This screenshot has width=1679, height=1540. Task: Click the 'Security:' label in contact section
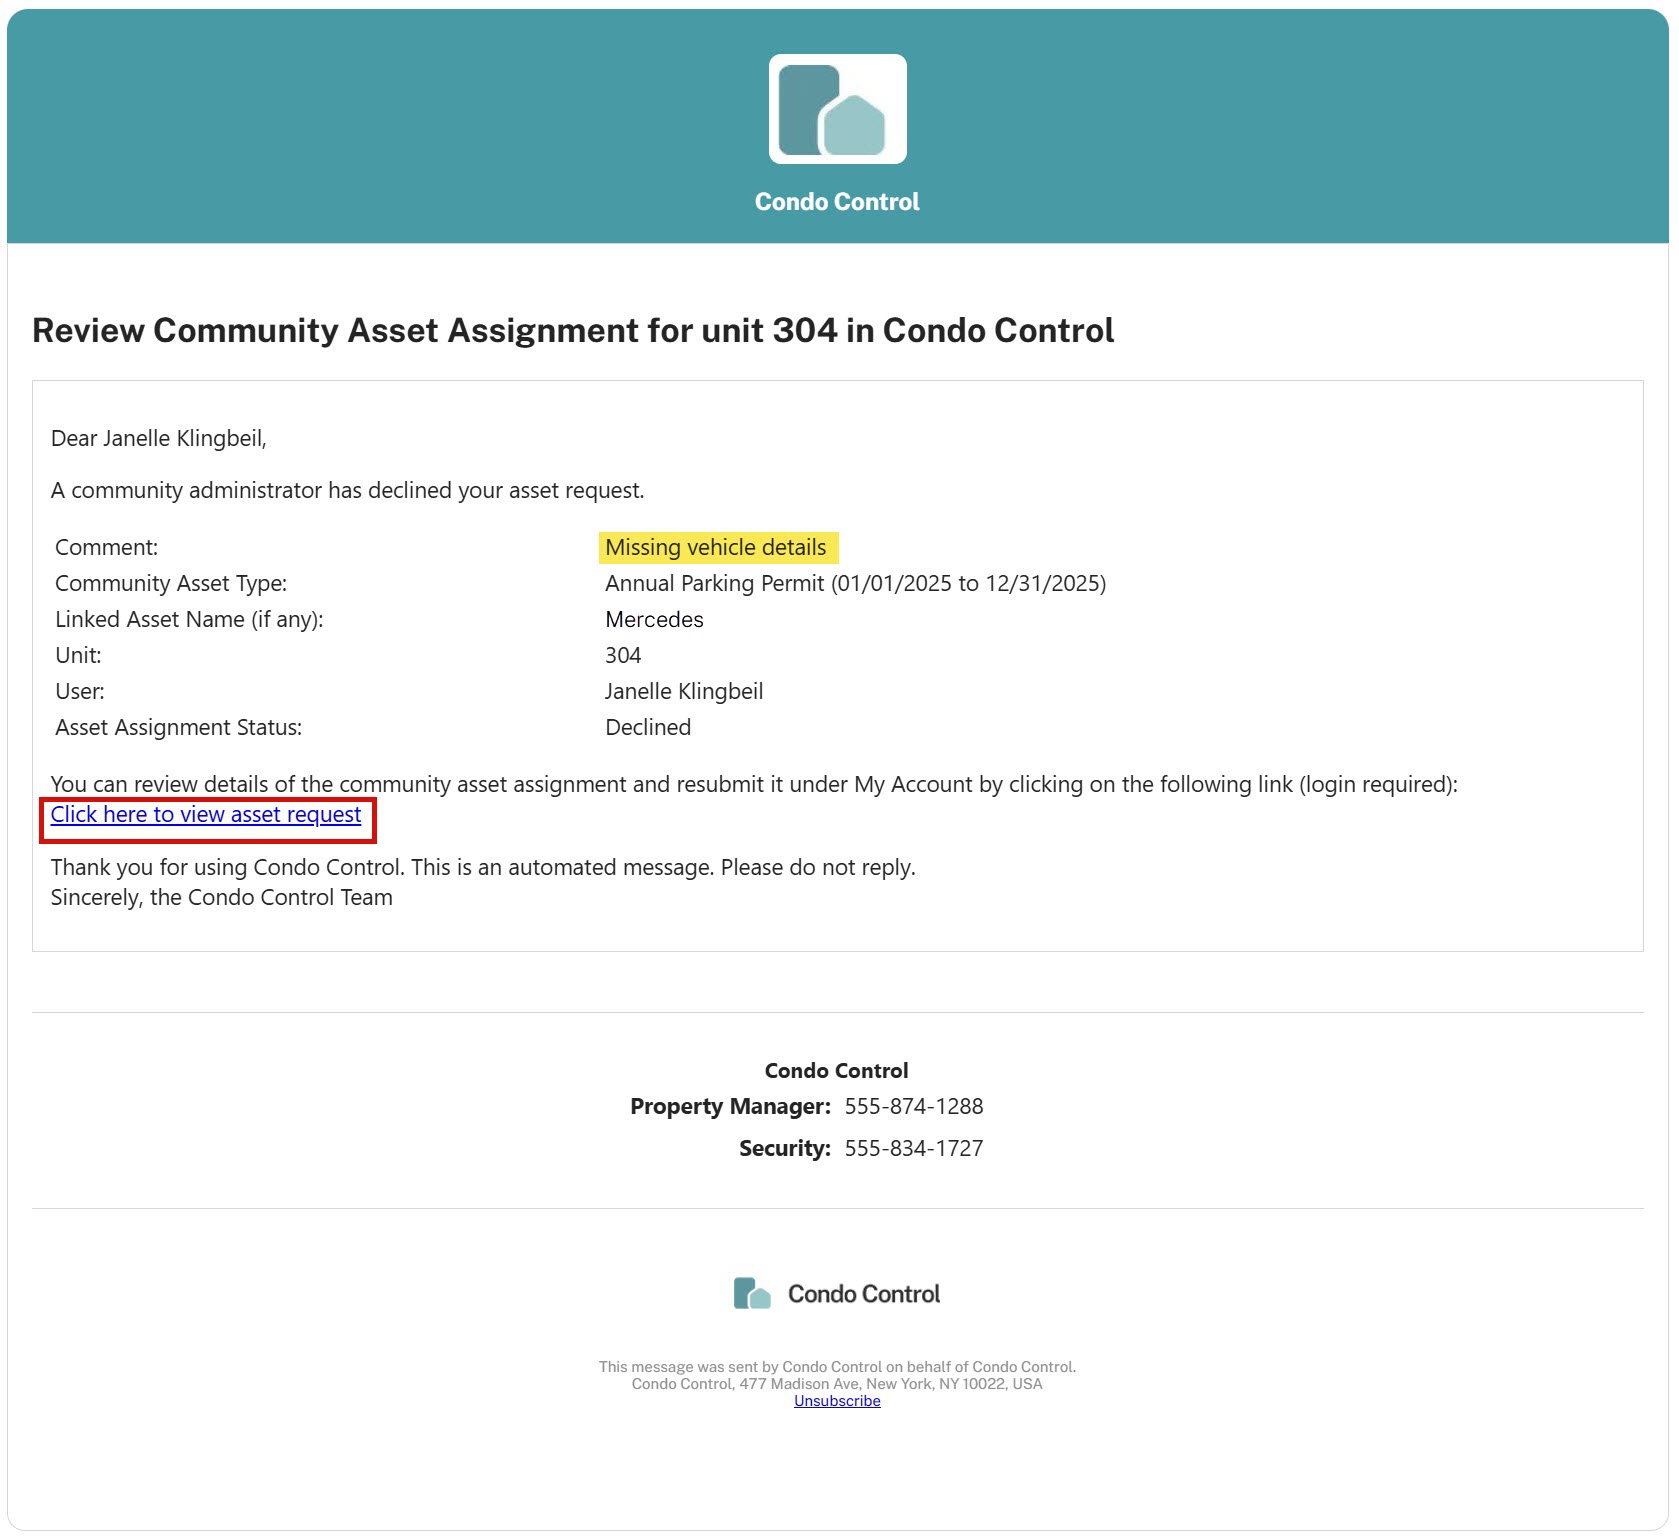point(785,1148)
